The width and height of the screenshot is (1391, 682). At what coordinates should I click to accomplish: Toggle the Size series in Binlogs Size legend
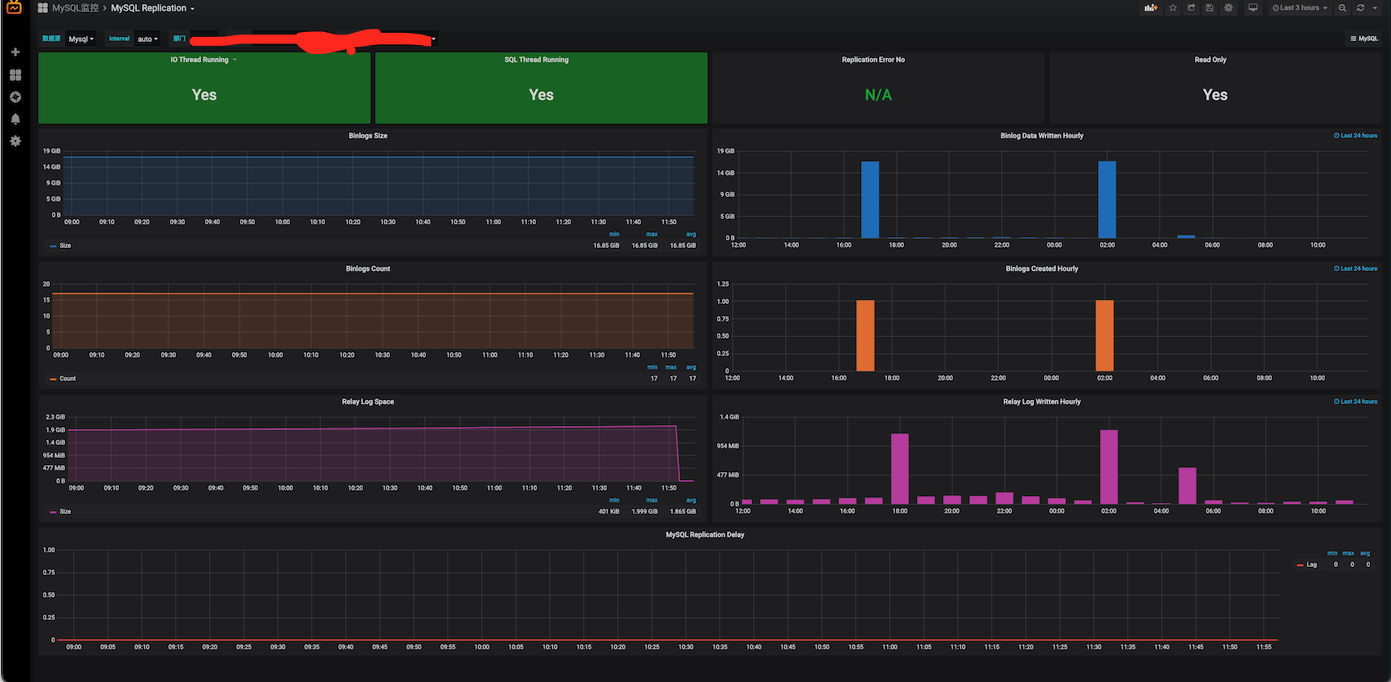click(64, 245)
